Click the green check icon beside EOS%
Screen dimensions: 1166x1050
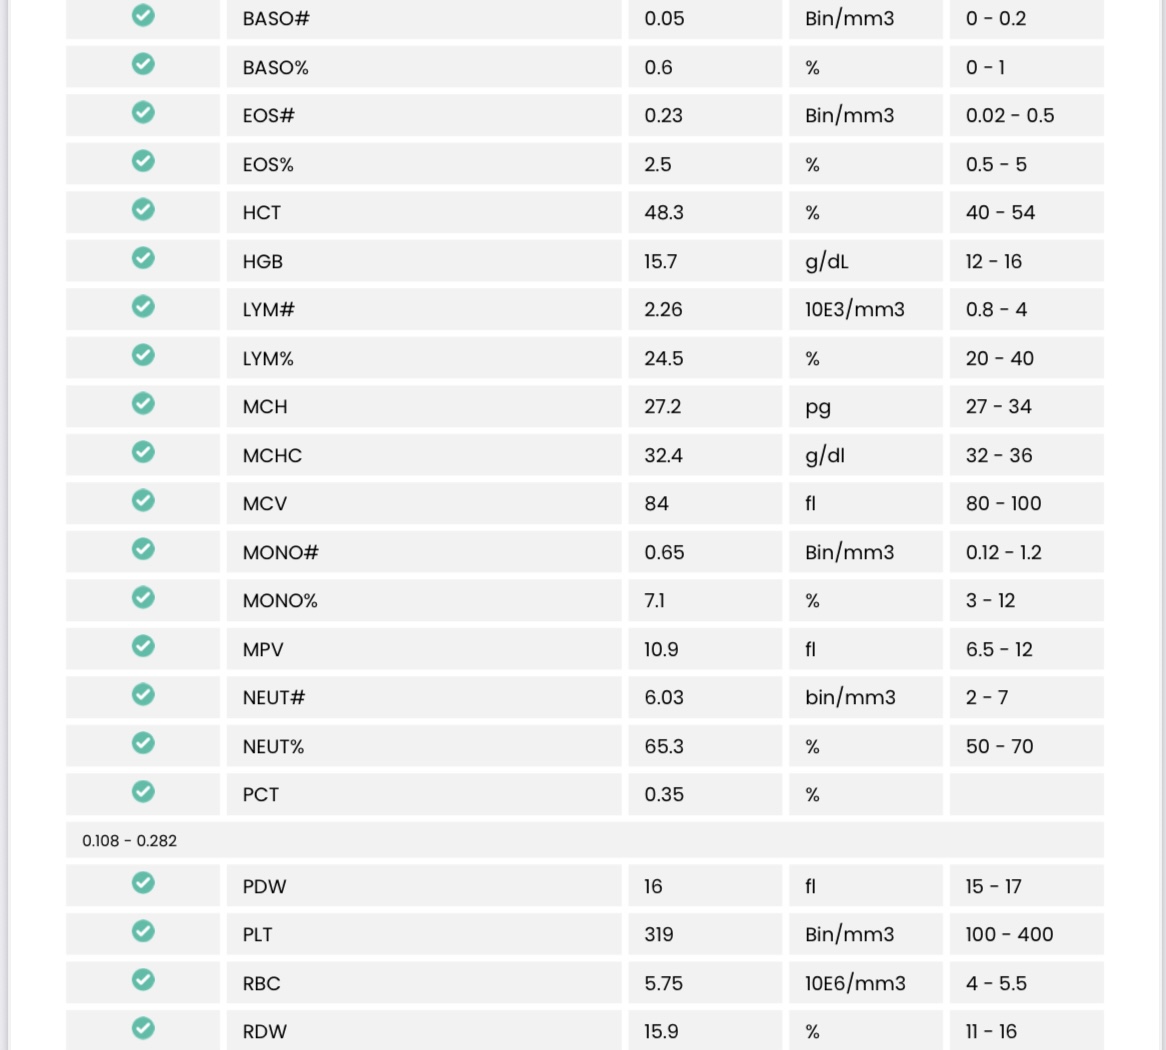tap(143, 161)
